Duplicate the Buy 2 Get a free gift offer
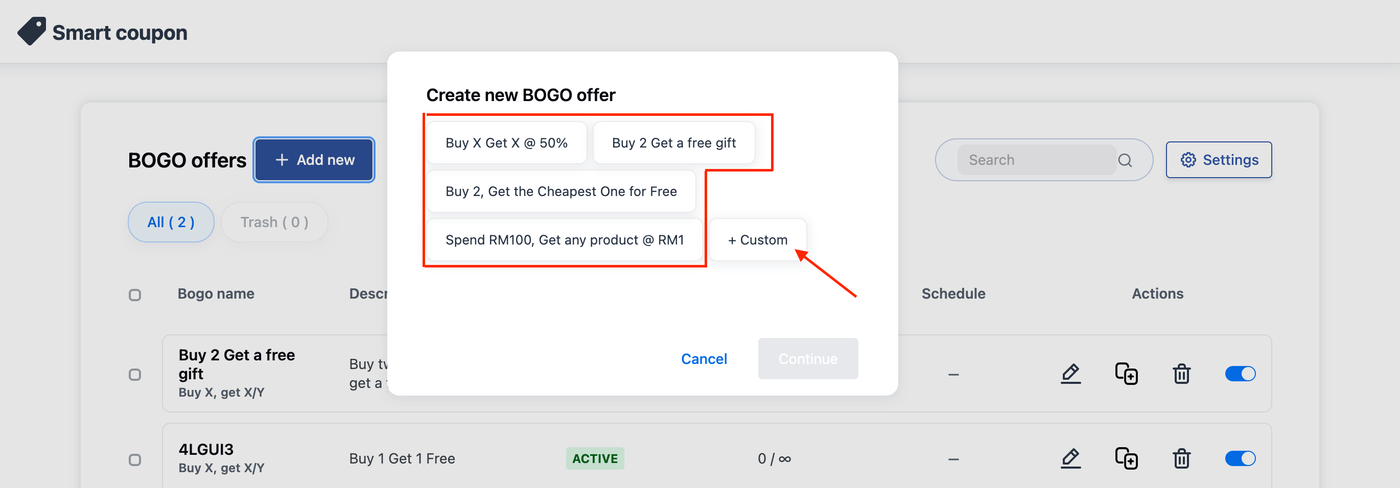The image size is (1400, 488). pos(1126,374)
